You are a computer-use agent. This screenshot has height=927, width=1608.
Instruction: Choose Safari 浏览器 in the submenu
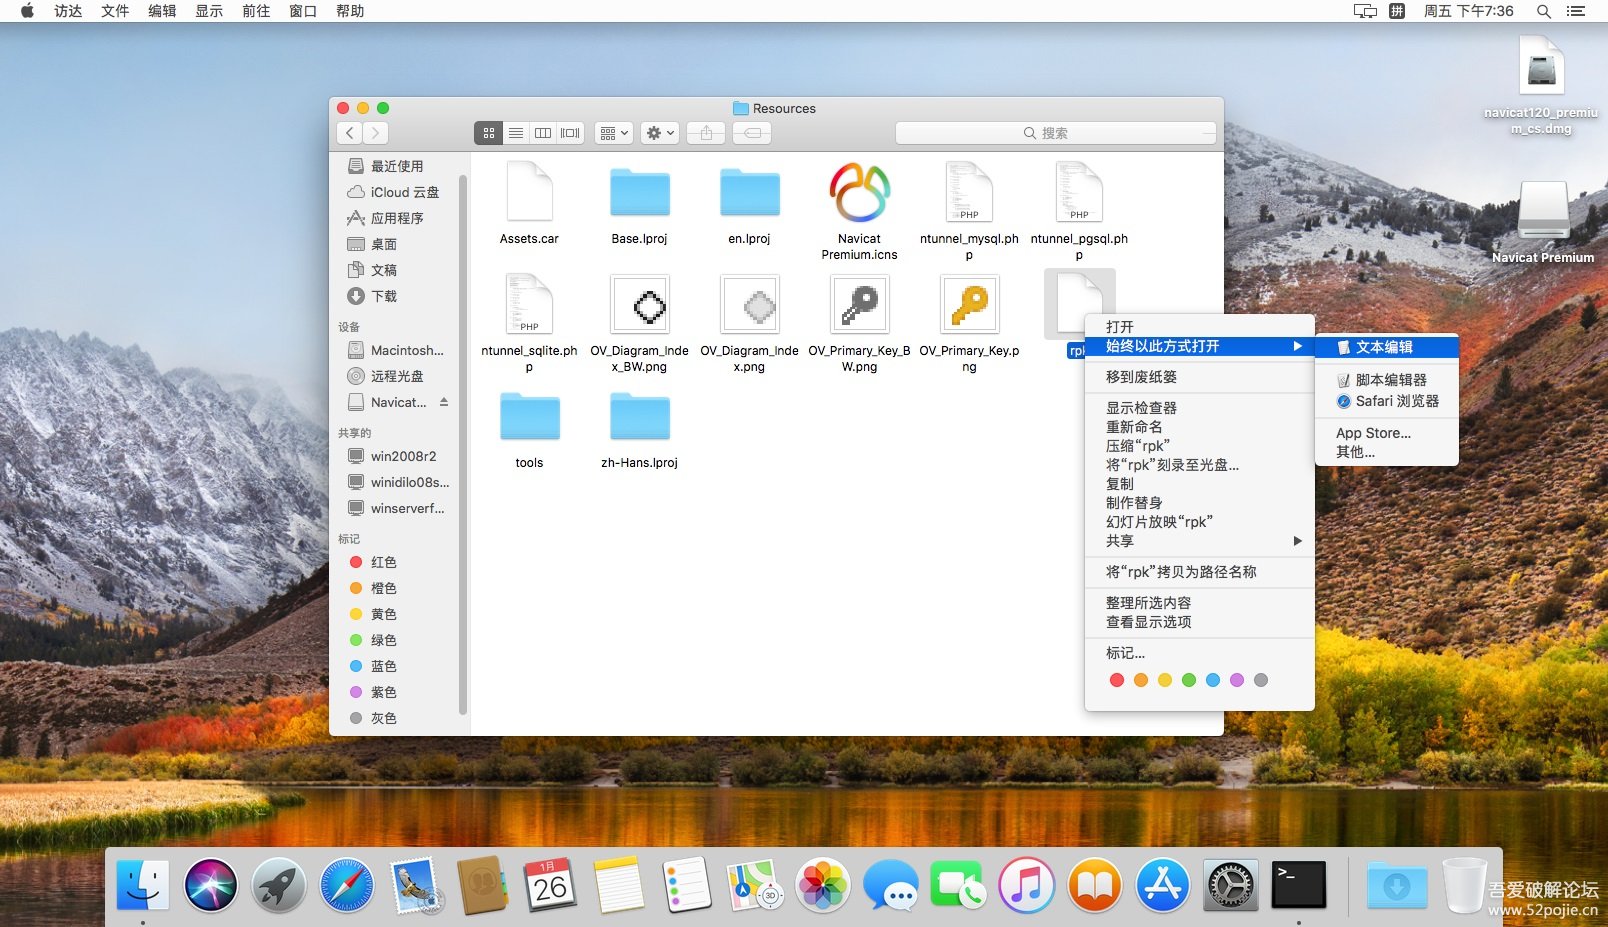(1386, 401)
